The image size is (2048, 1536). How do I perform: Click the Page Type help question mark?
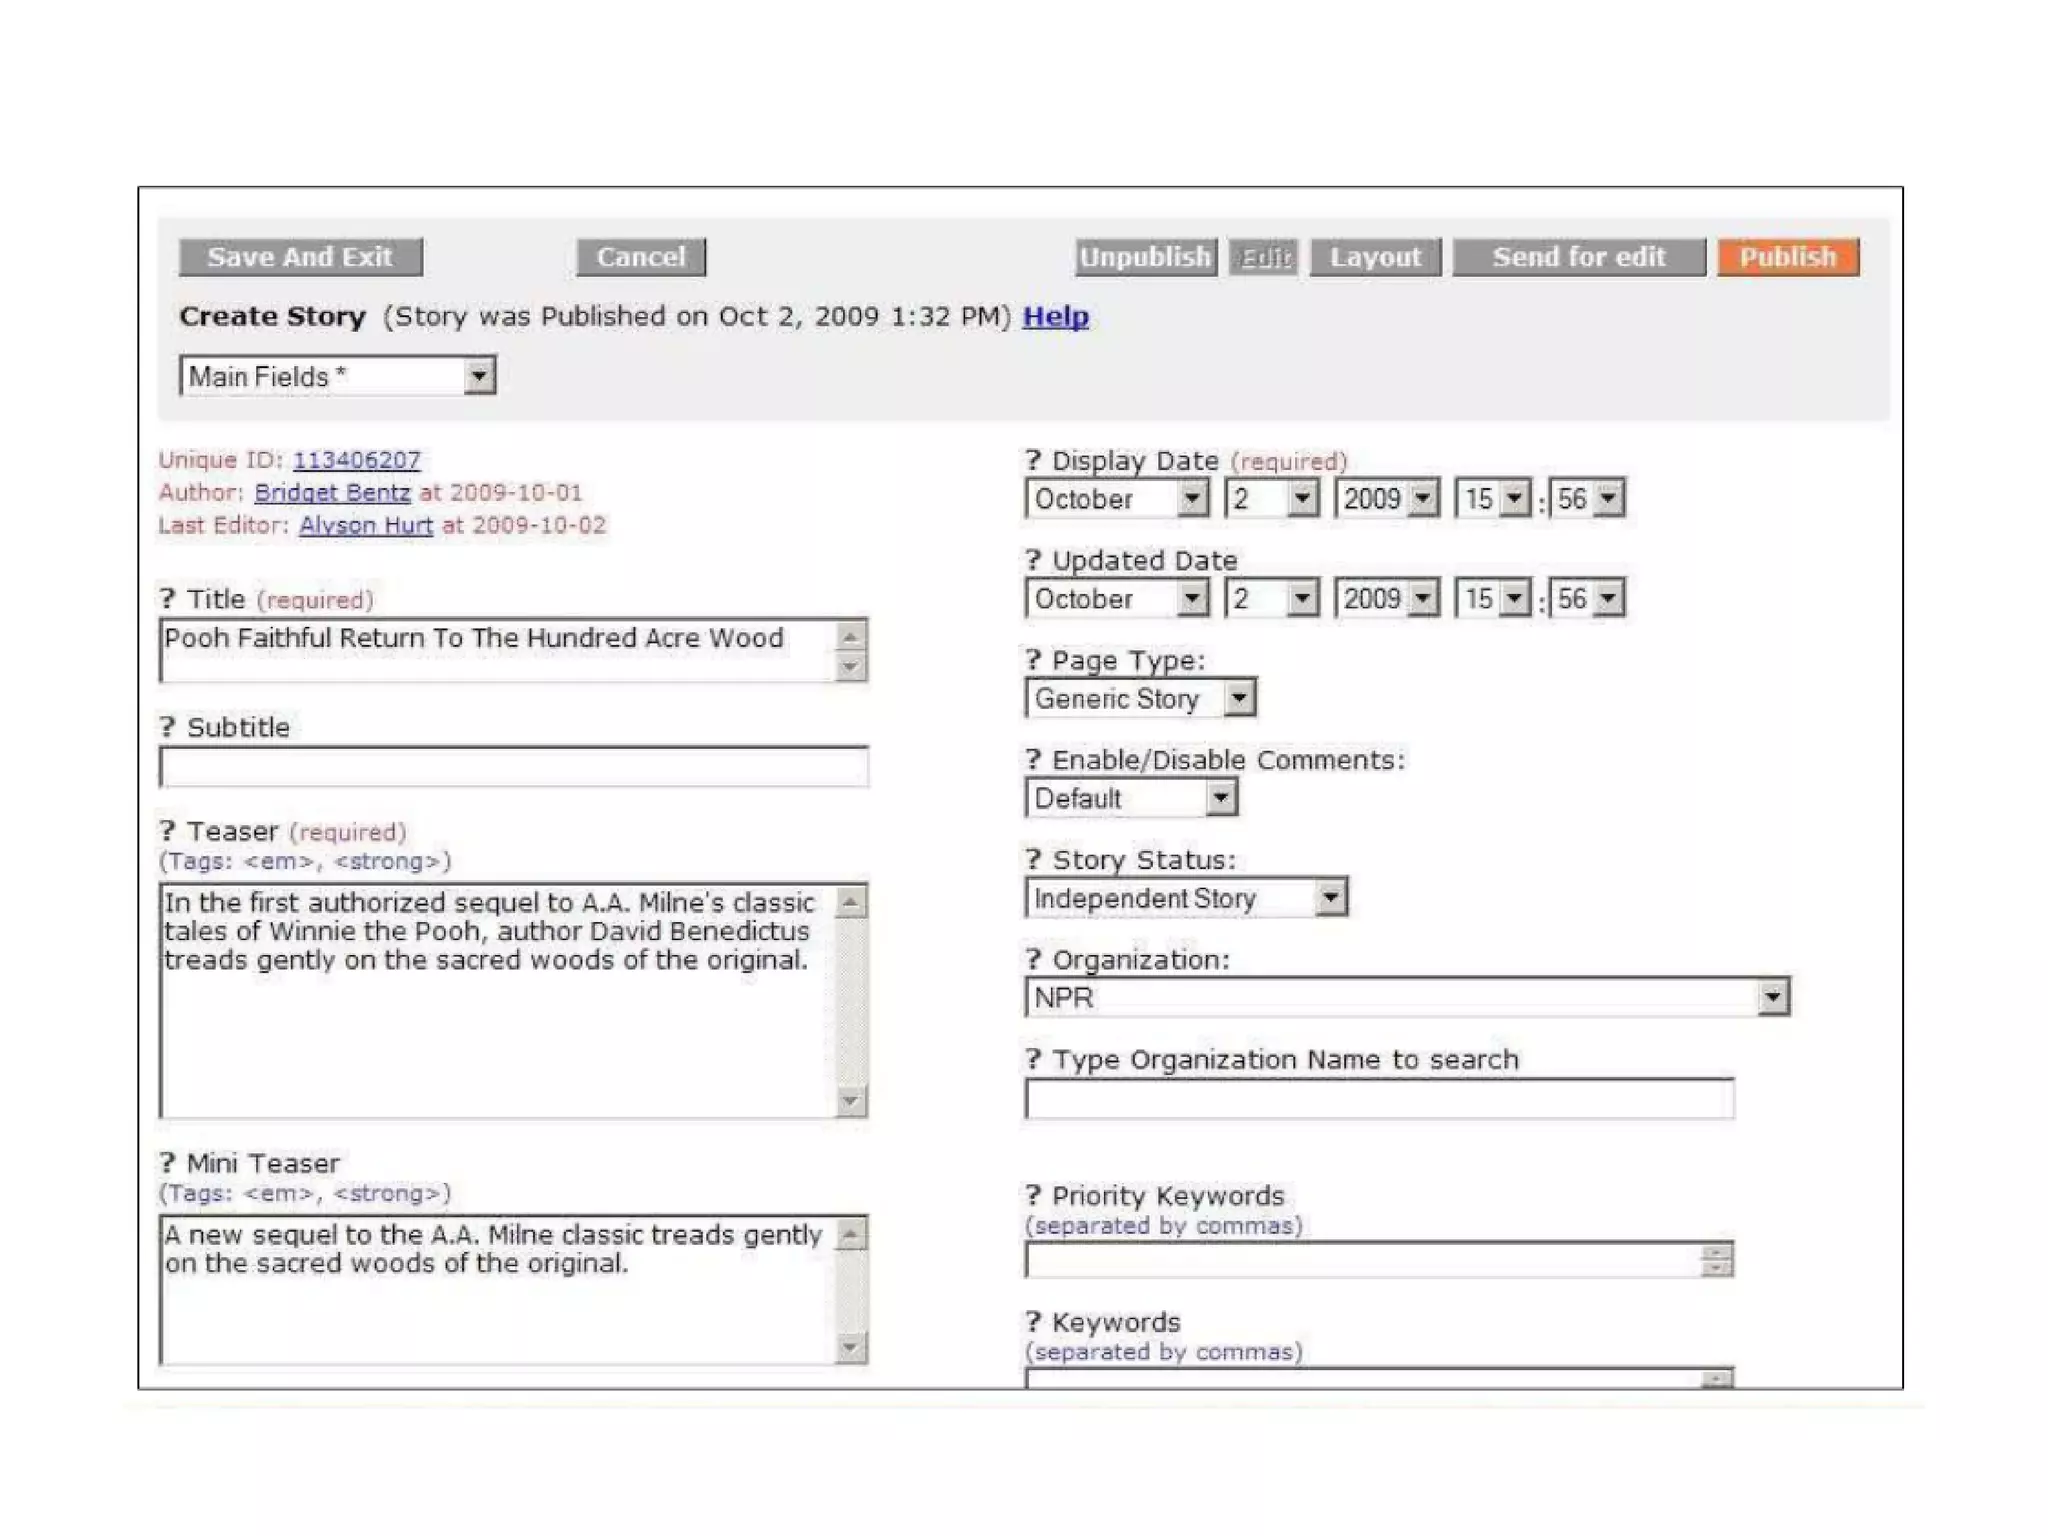1034,660
